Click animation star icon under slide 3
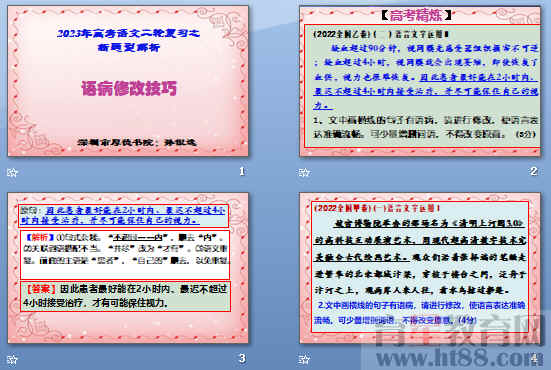 12,359
